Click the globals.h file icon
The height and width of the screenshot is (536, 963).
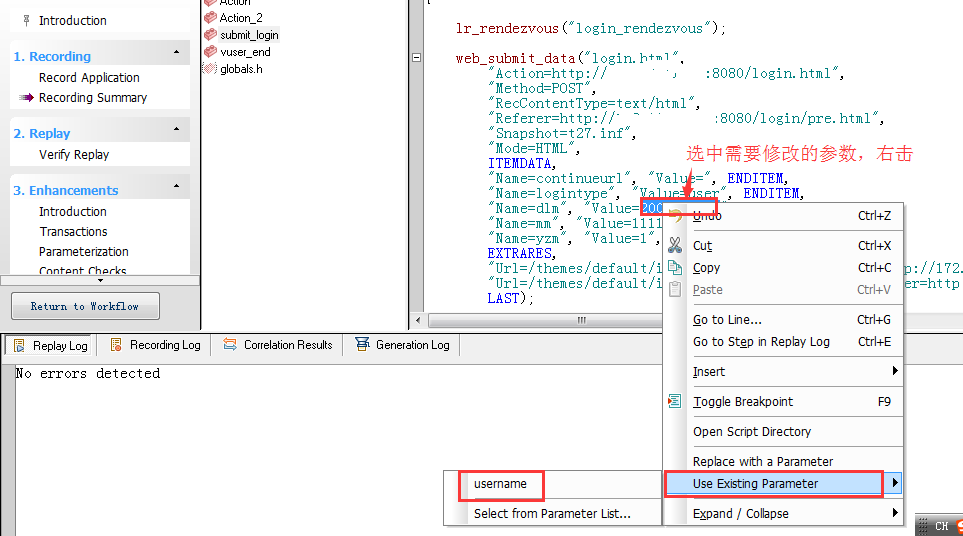point(211,69)
